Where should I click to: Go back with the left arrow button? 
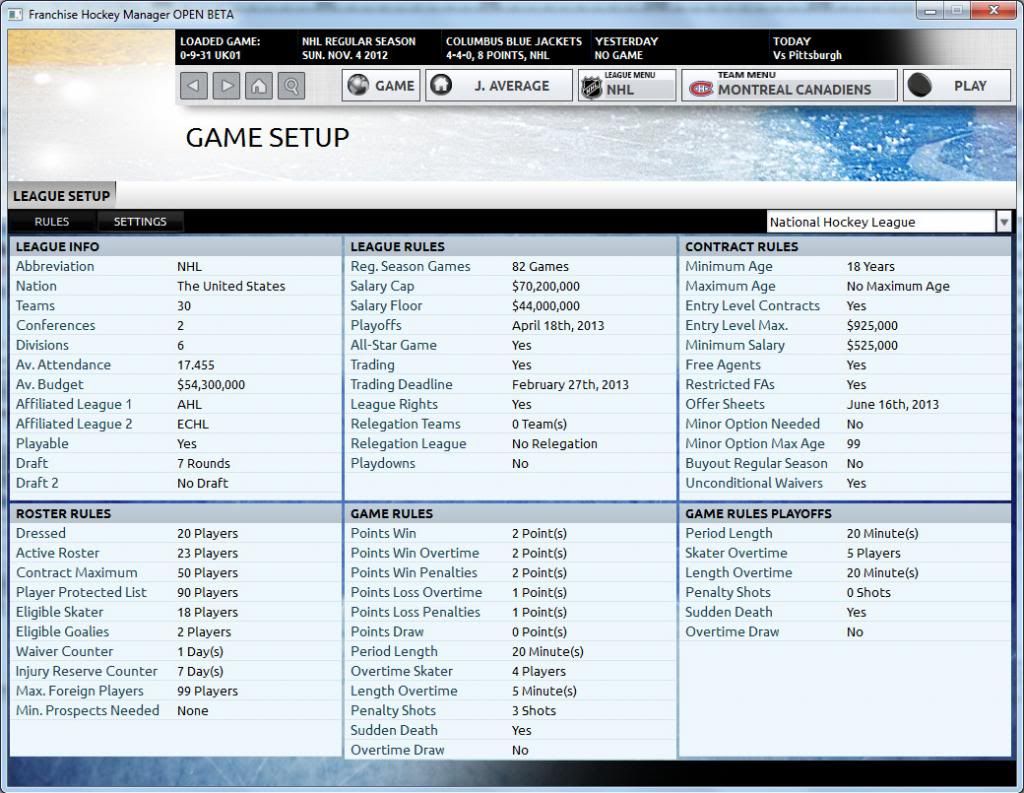tap(193, 86)
